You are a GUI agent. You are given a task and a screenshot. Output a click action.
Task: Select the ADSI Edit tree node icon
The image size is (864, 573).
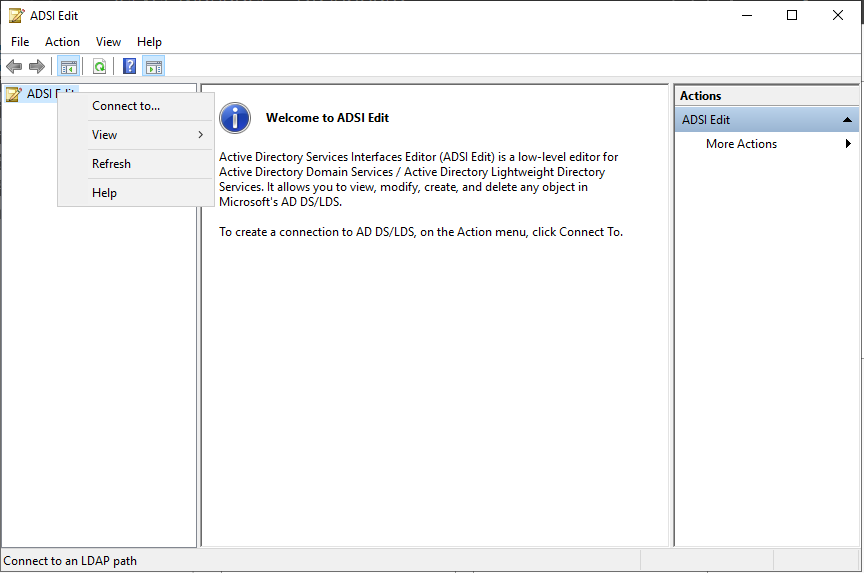point(14,94)
